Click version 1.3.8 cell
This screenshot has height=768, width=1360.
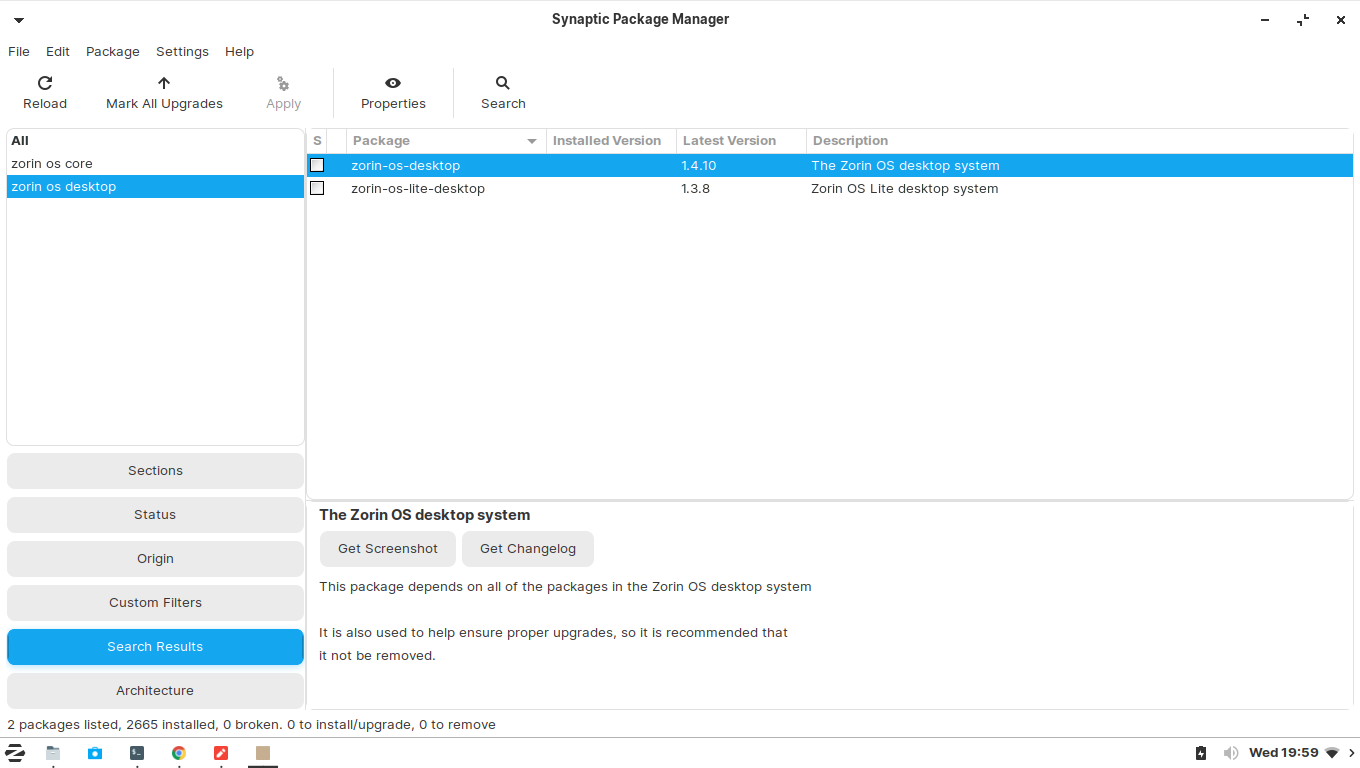point(696,189)
